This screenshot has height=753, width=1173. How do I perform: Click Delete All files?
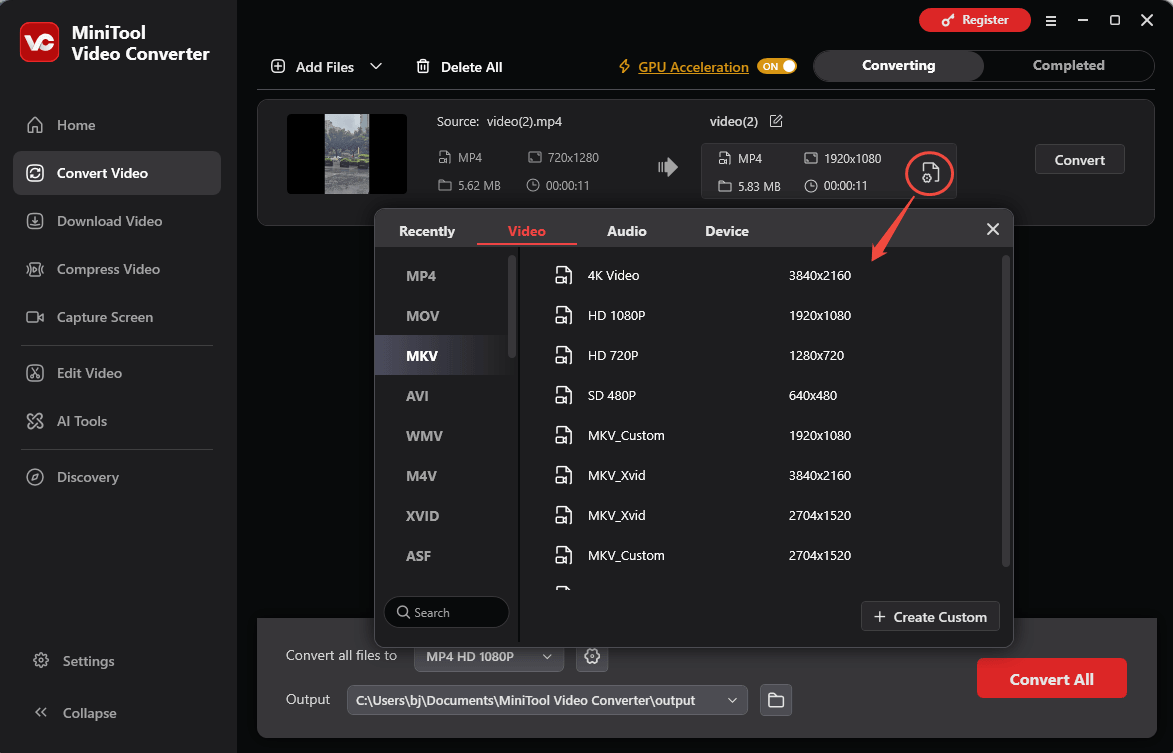[459, 67]
